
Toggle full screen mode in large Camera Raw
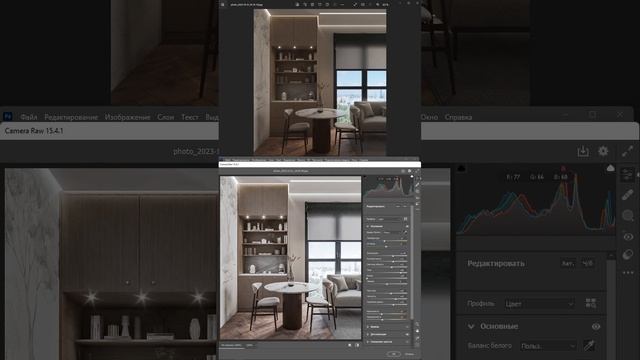coord(627,151)
